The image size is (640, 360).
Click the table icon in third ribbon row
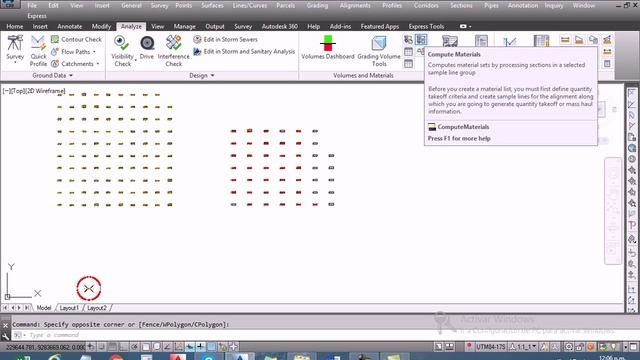point(408,64)
